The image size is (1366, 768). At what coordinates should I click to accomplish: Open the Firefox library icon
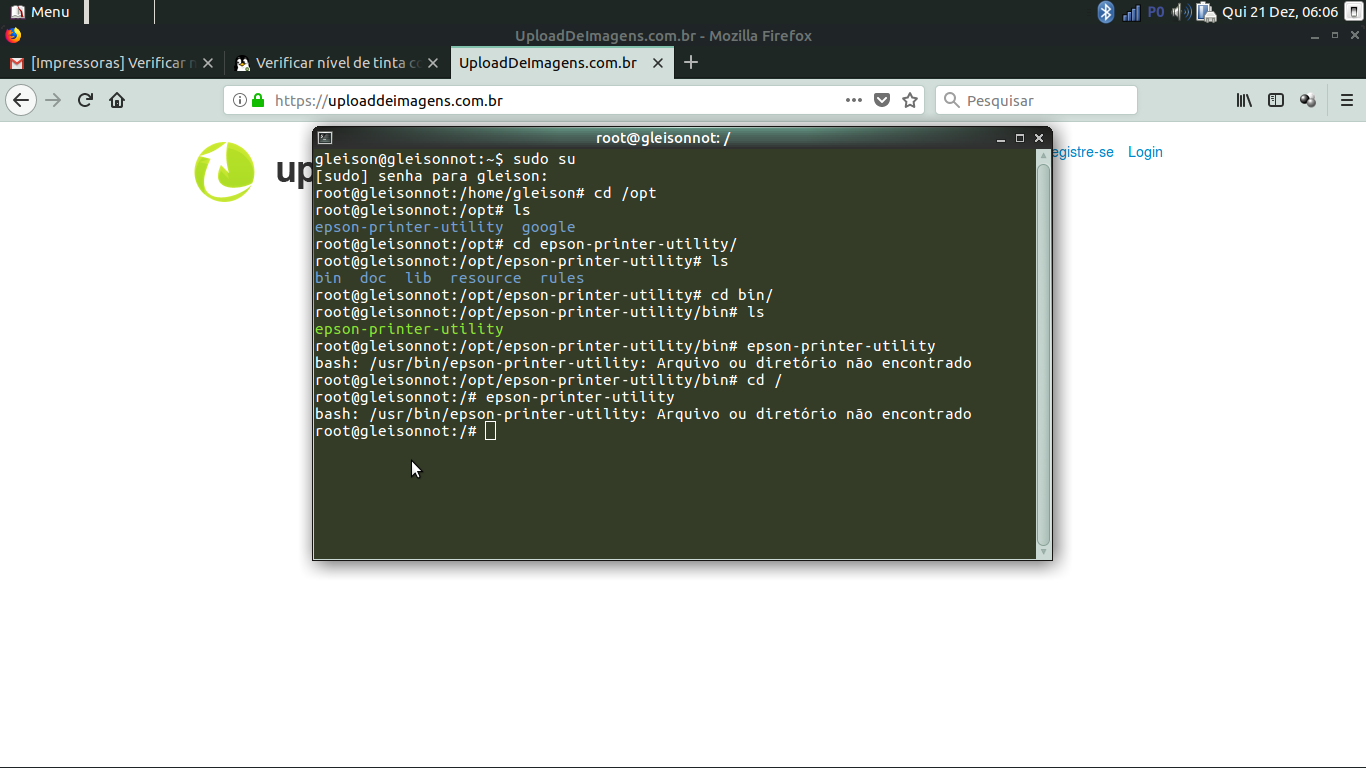pyautogui.click(x=1244, y=100)
